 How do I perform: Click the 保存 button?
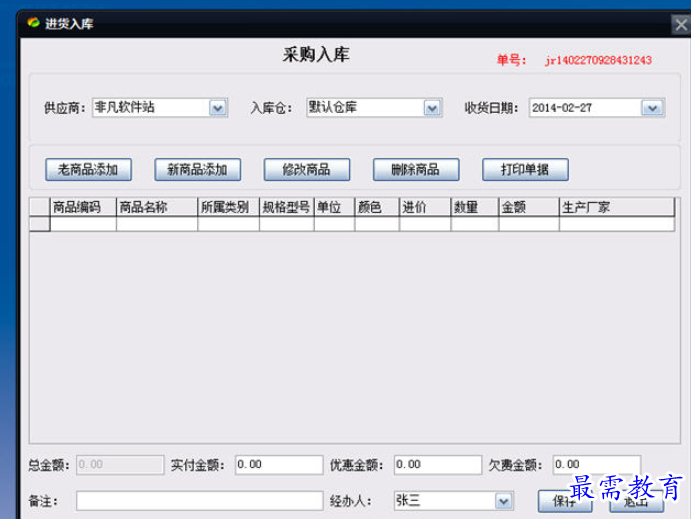click(x=565, y=501)
